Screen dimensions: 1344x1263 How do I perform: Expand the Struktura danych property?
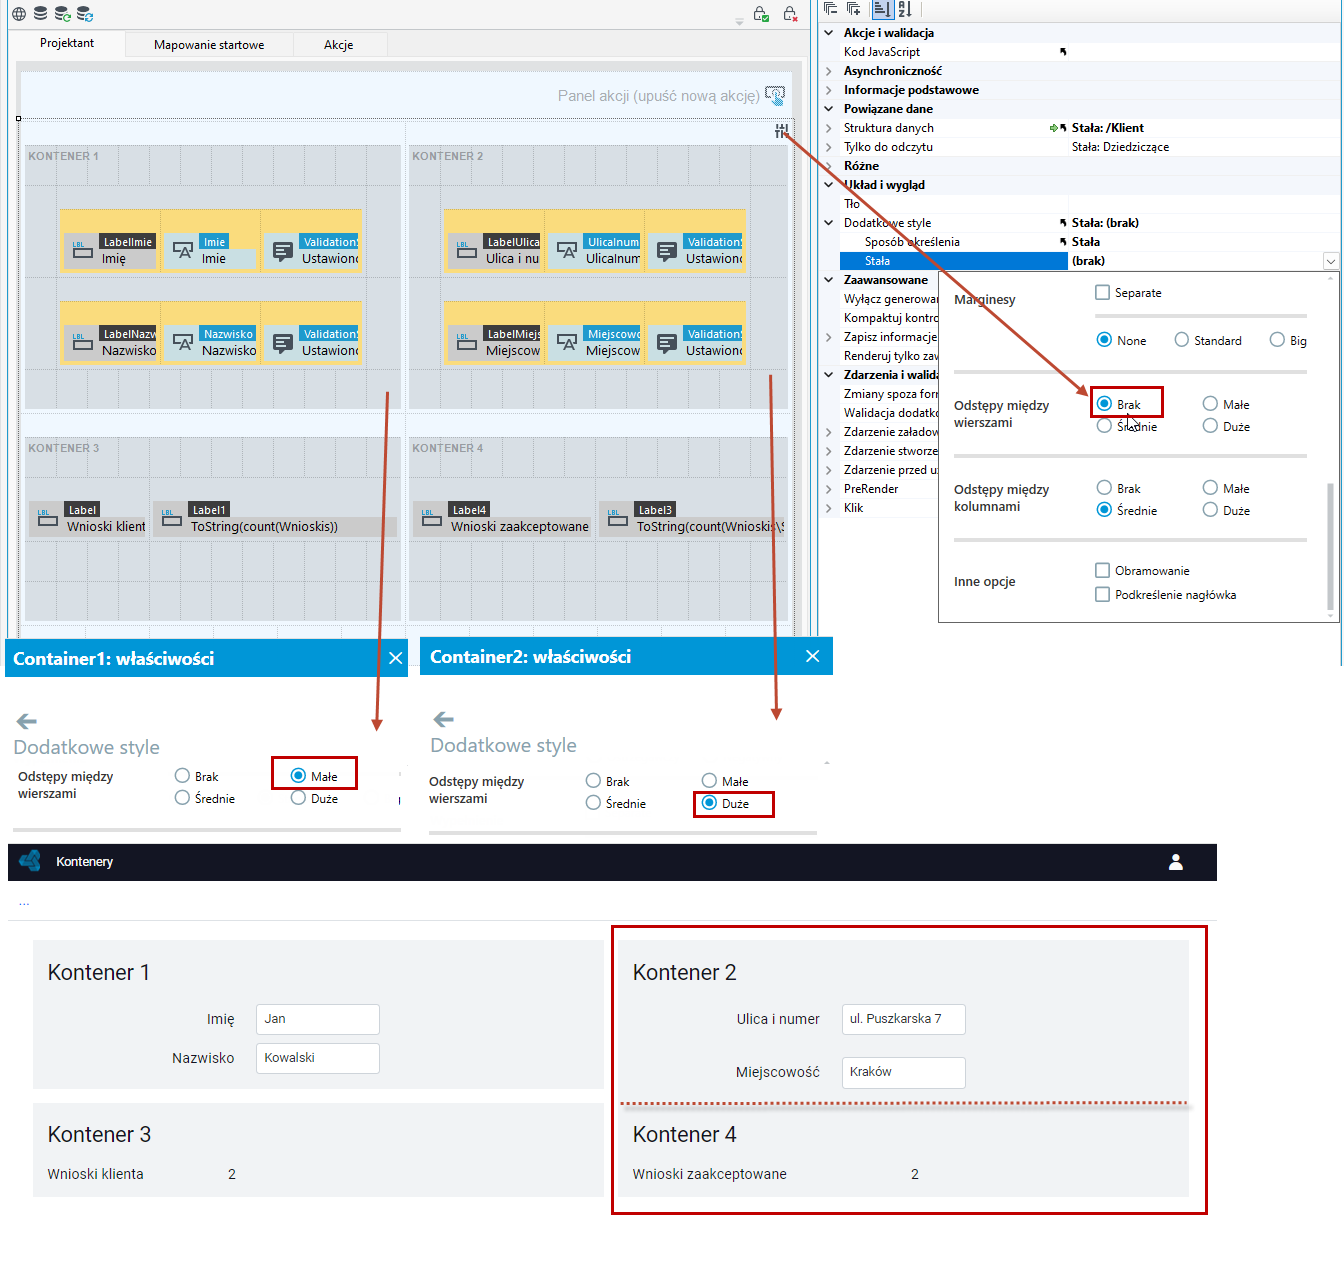coord(829,128)
